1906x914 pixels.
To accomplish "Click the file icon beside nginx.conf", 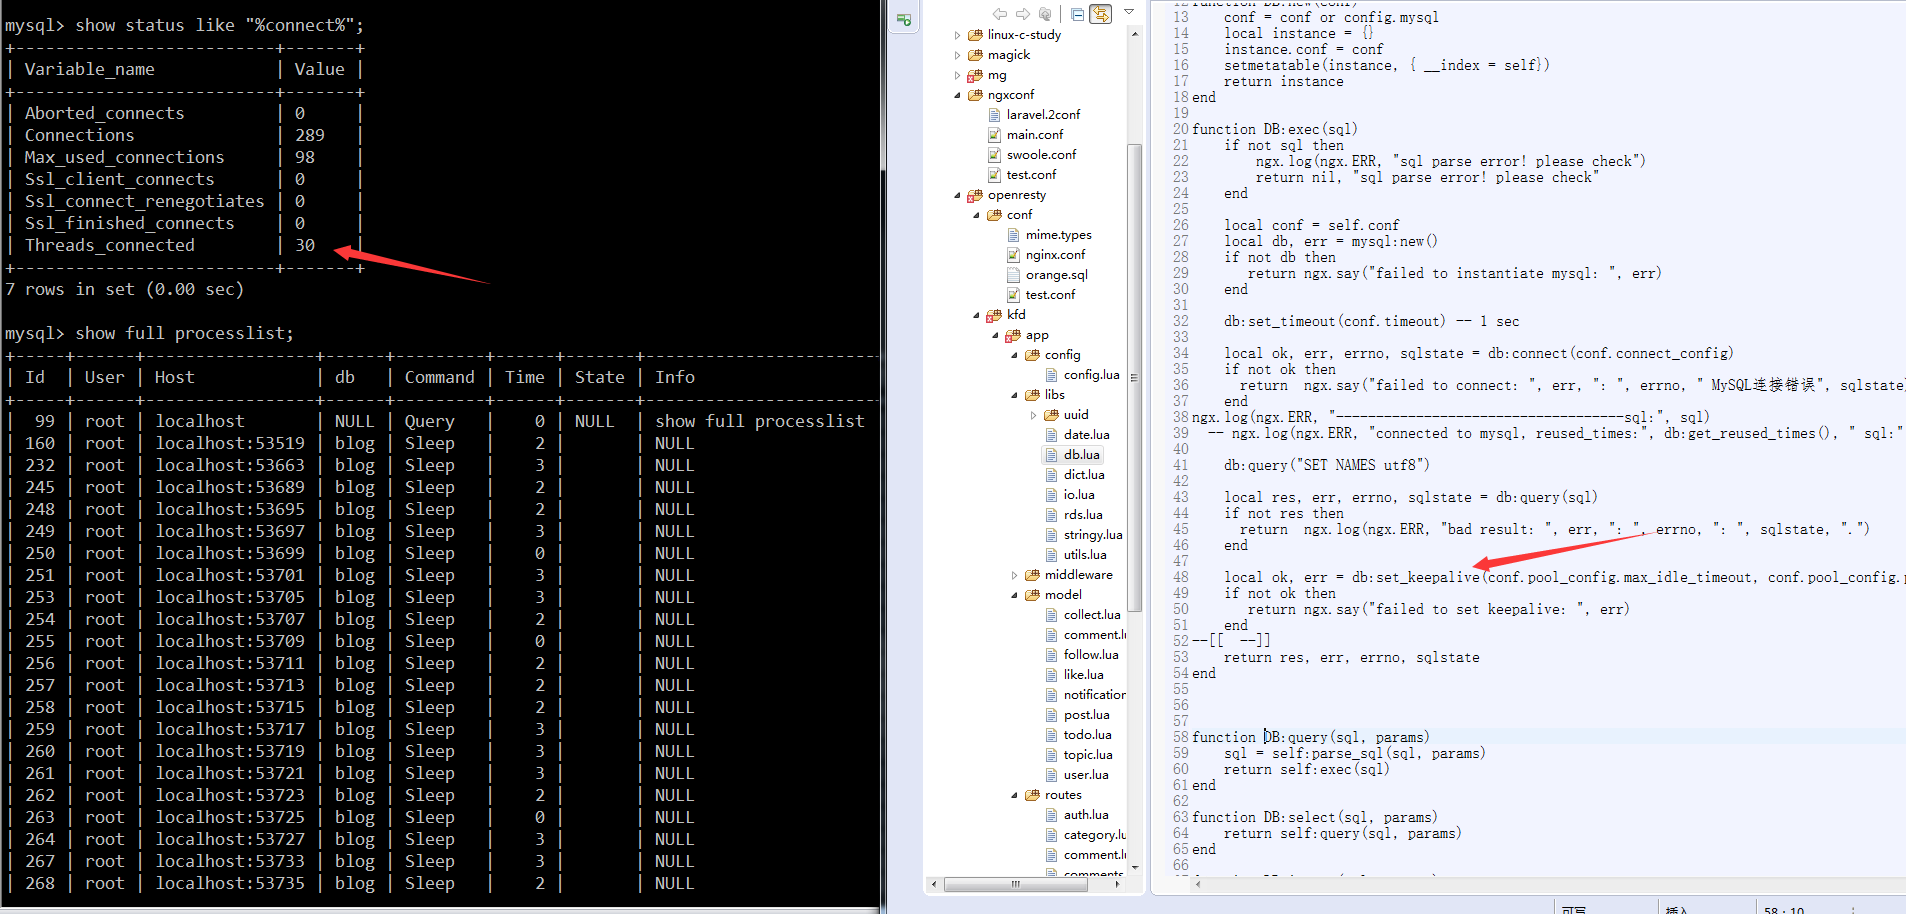I will pos(1013,255).
